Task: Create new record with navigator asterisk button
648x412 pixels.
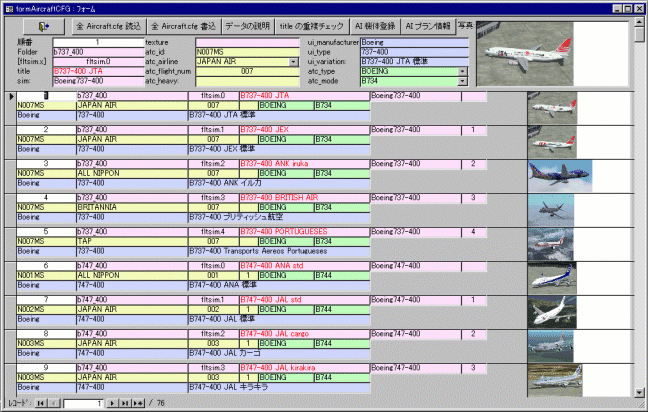Action: pos(140,403)
